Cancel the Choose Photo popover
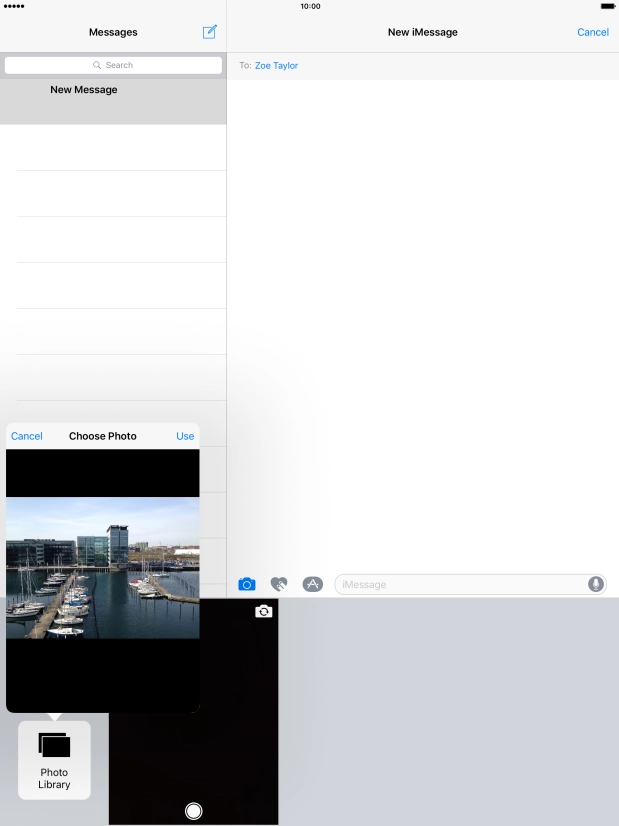 (27, 436)
